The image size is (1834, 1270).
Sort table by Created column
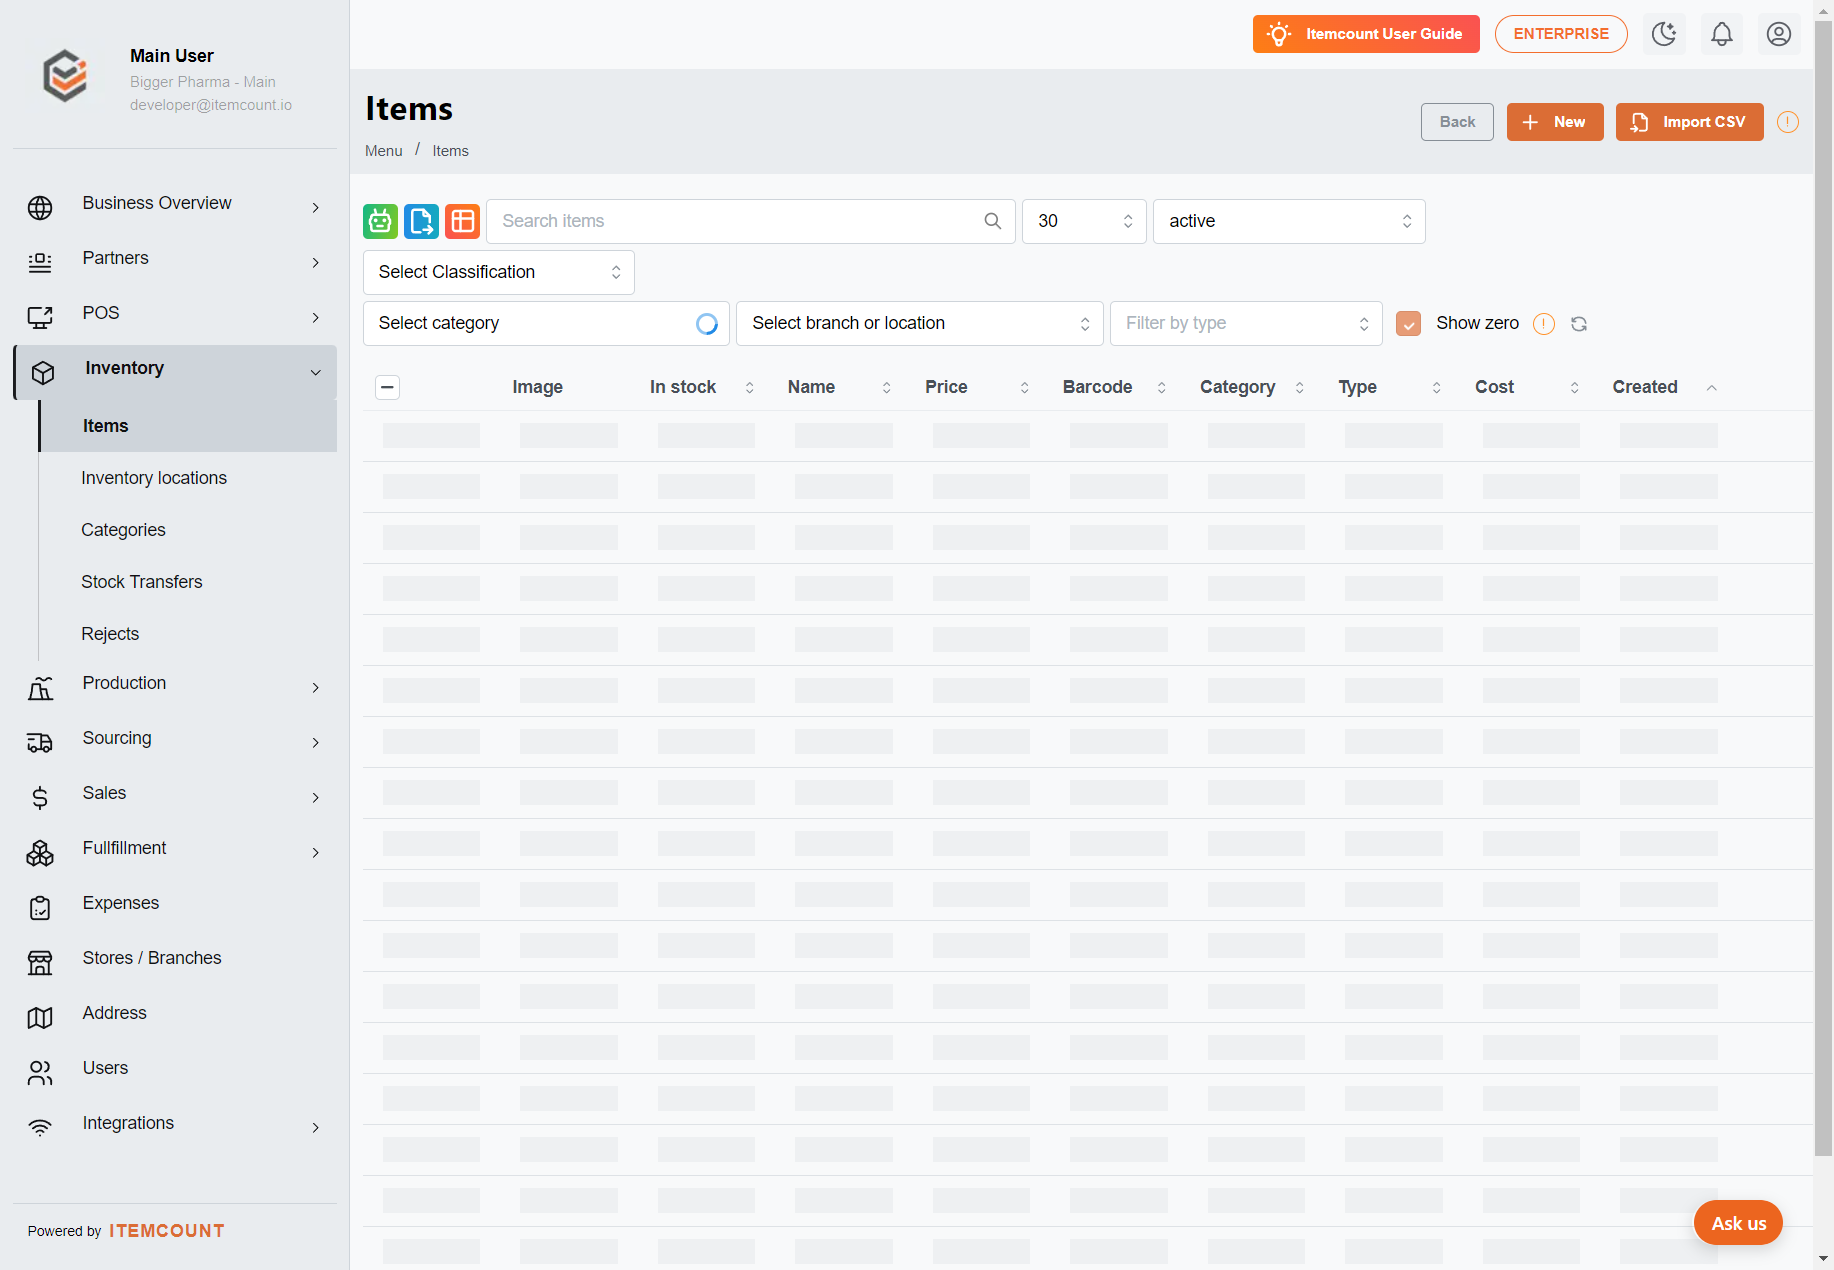pyautogui.click(x=1665, y=387)
